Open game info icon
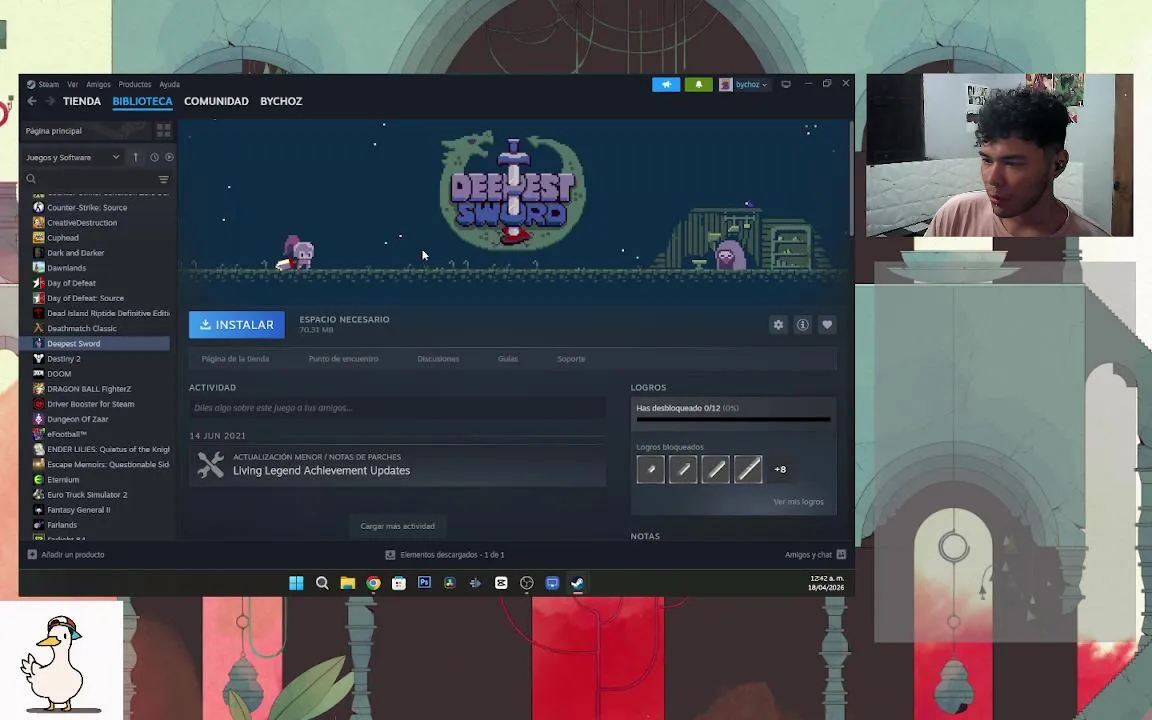The width and height of the screenshot is (1152, 720). pos(802,325)
